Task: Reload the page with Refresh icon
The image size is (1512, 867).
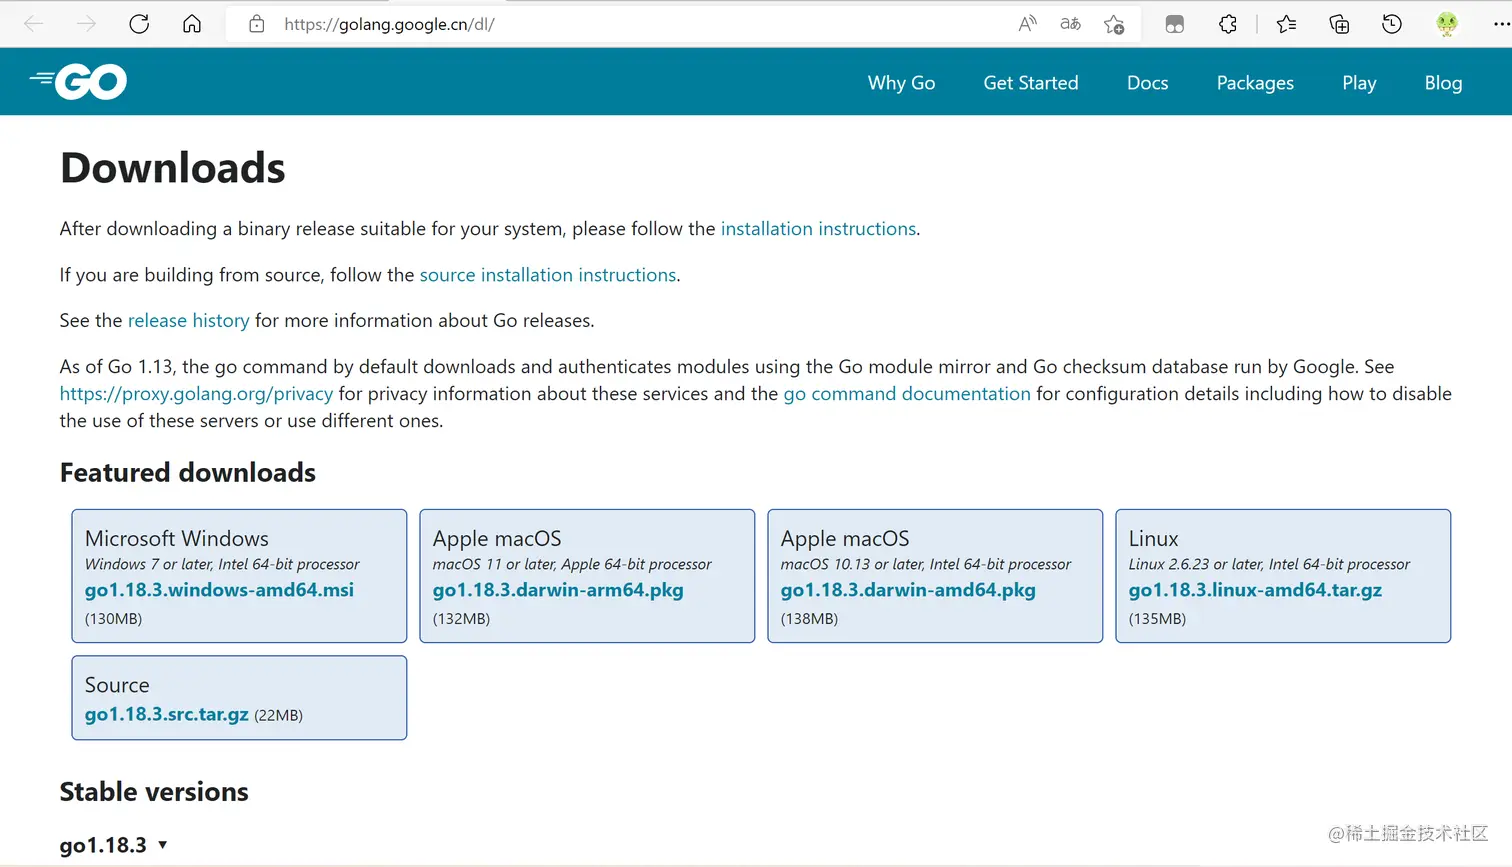Action: point(139,24)
